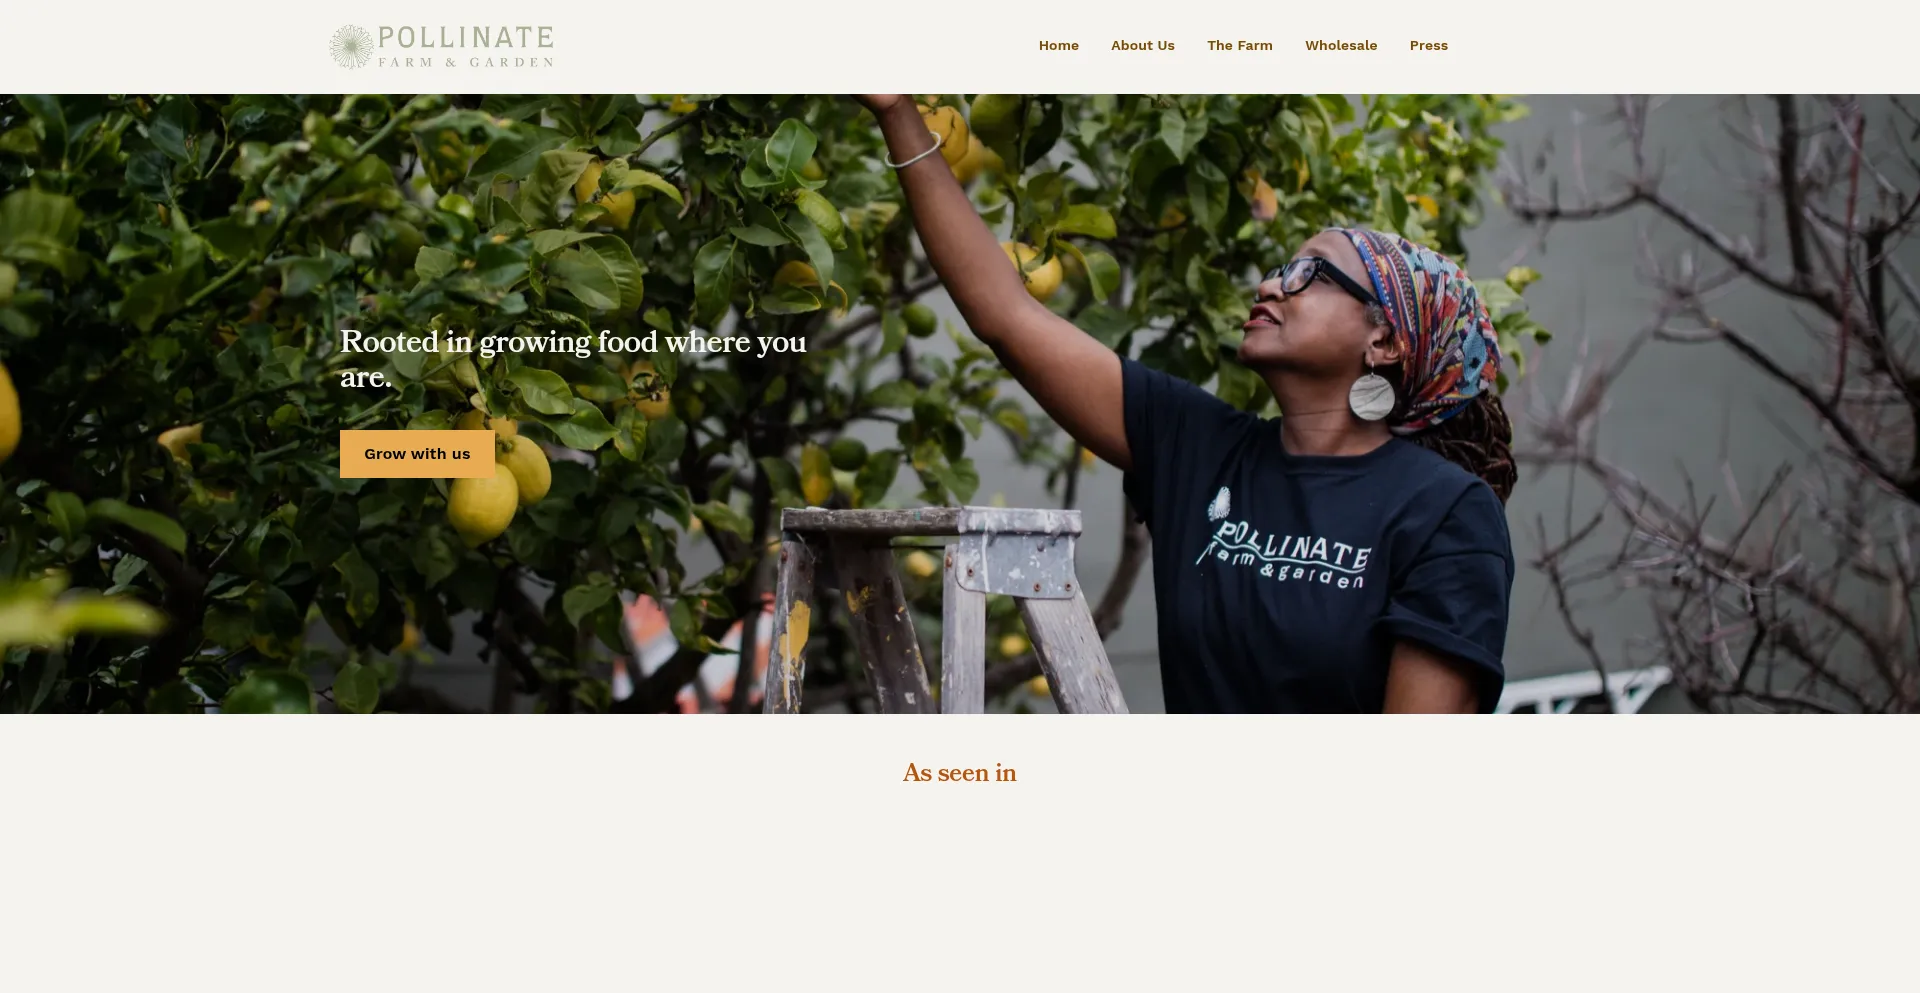Open the Home nav link
Viewport: 1920px width, 993px height.
tap(1058, 45)
